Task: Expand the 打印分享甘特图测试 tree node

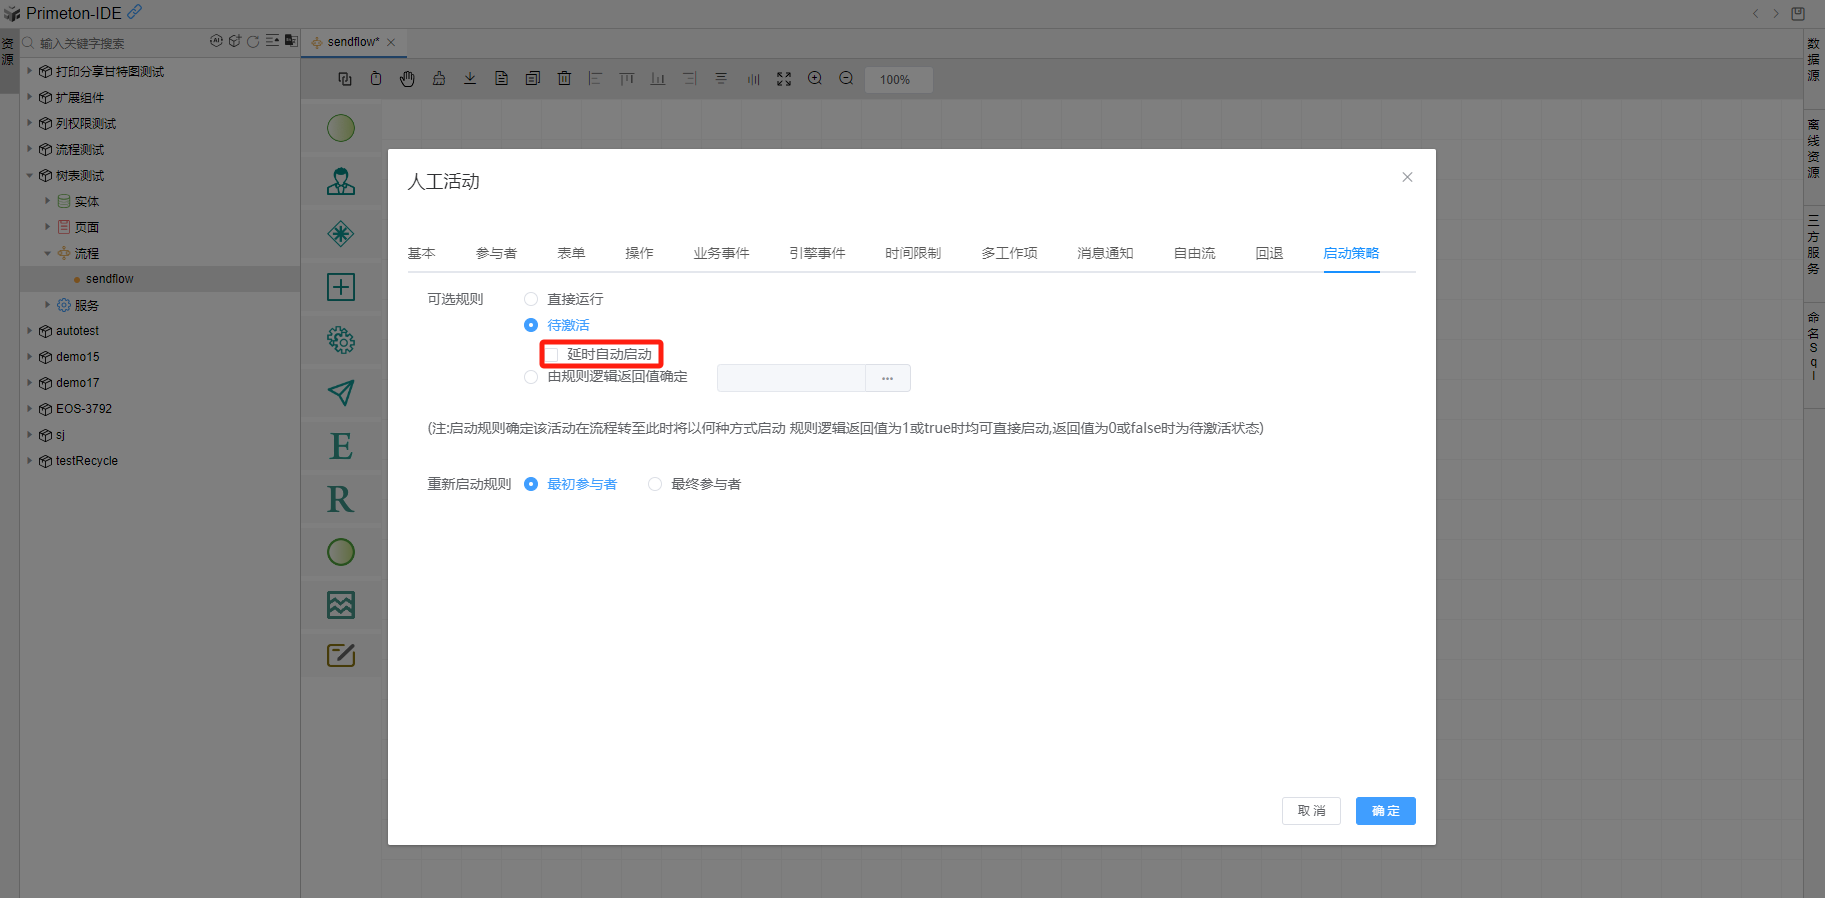Action: click(x=30, y=71)
